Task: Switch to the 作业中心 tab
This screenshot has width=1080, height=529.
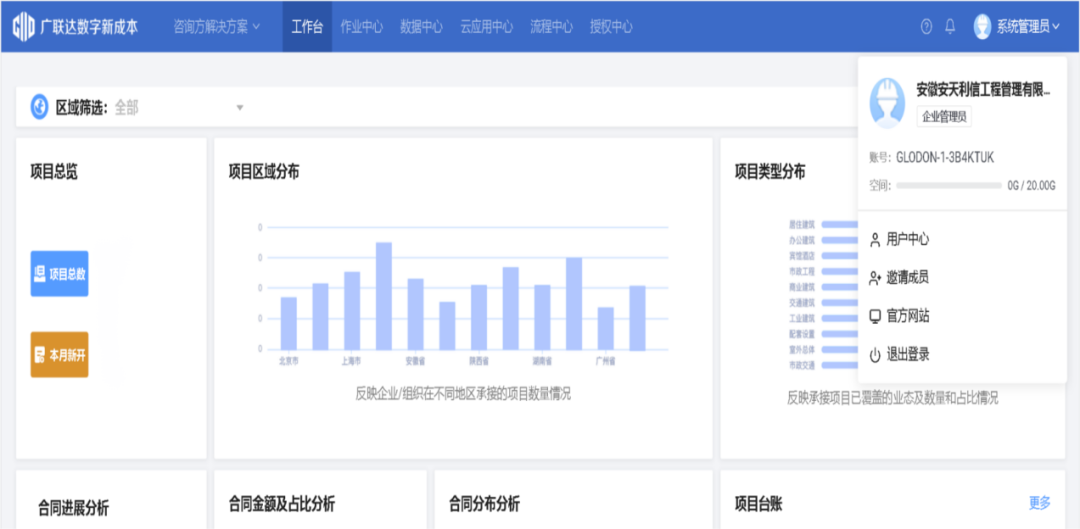Action: click(361, 27)
